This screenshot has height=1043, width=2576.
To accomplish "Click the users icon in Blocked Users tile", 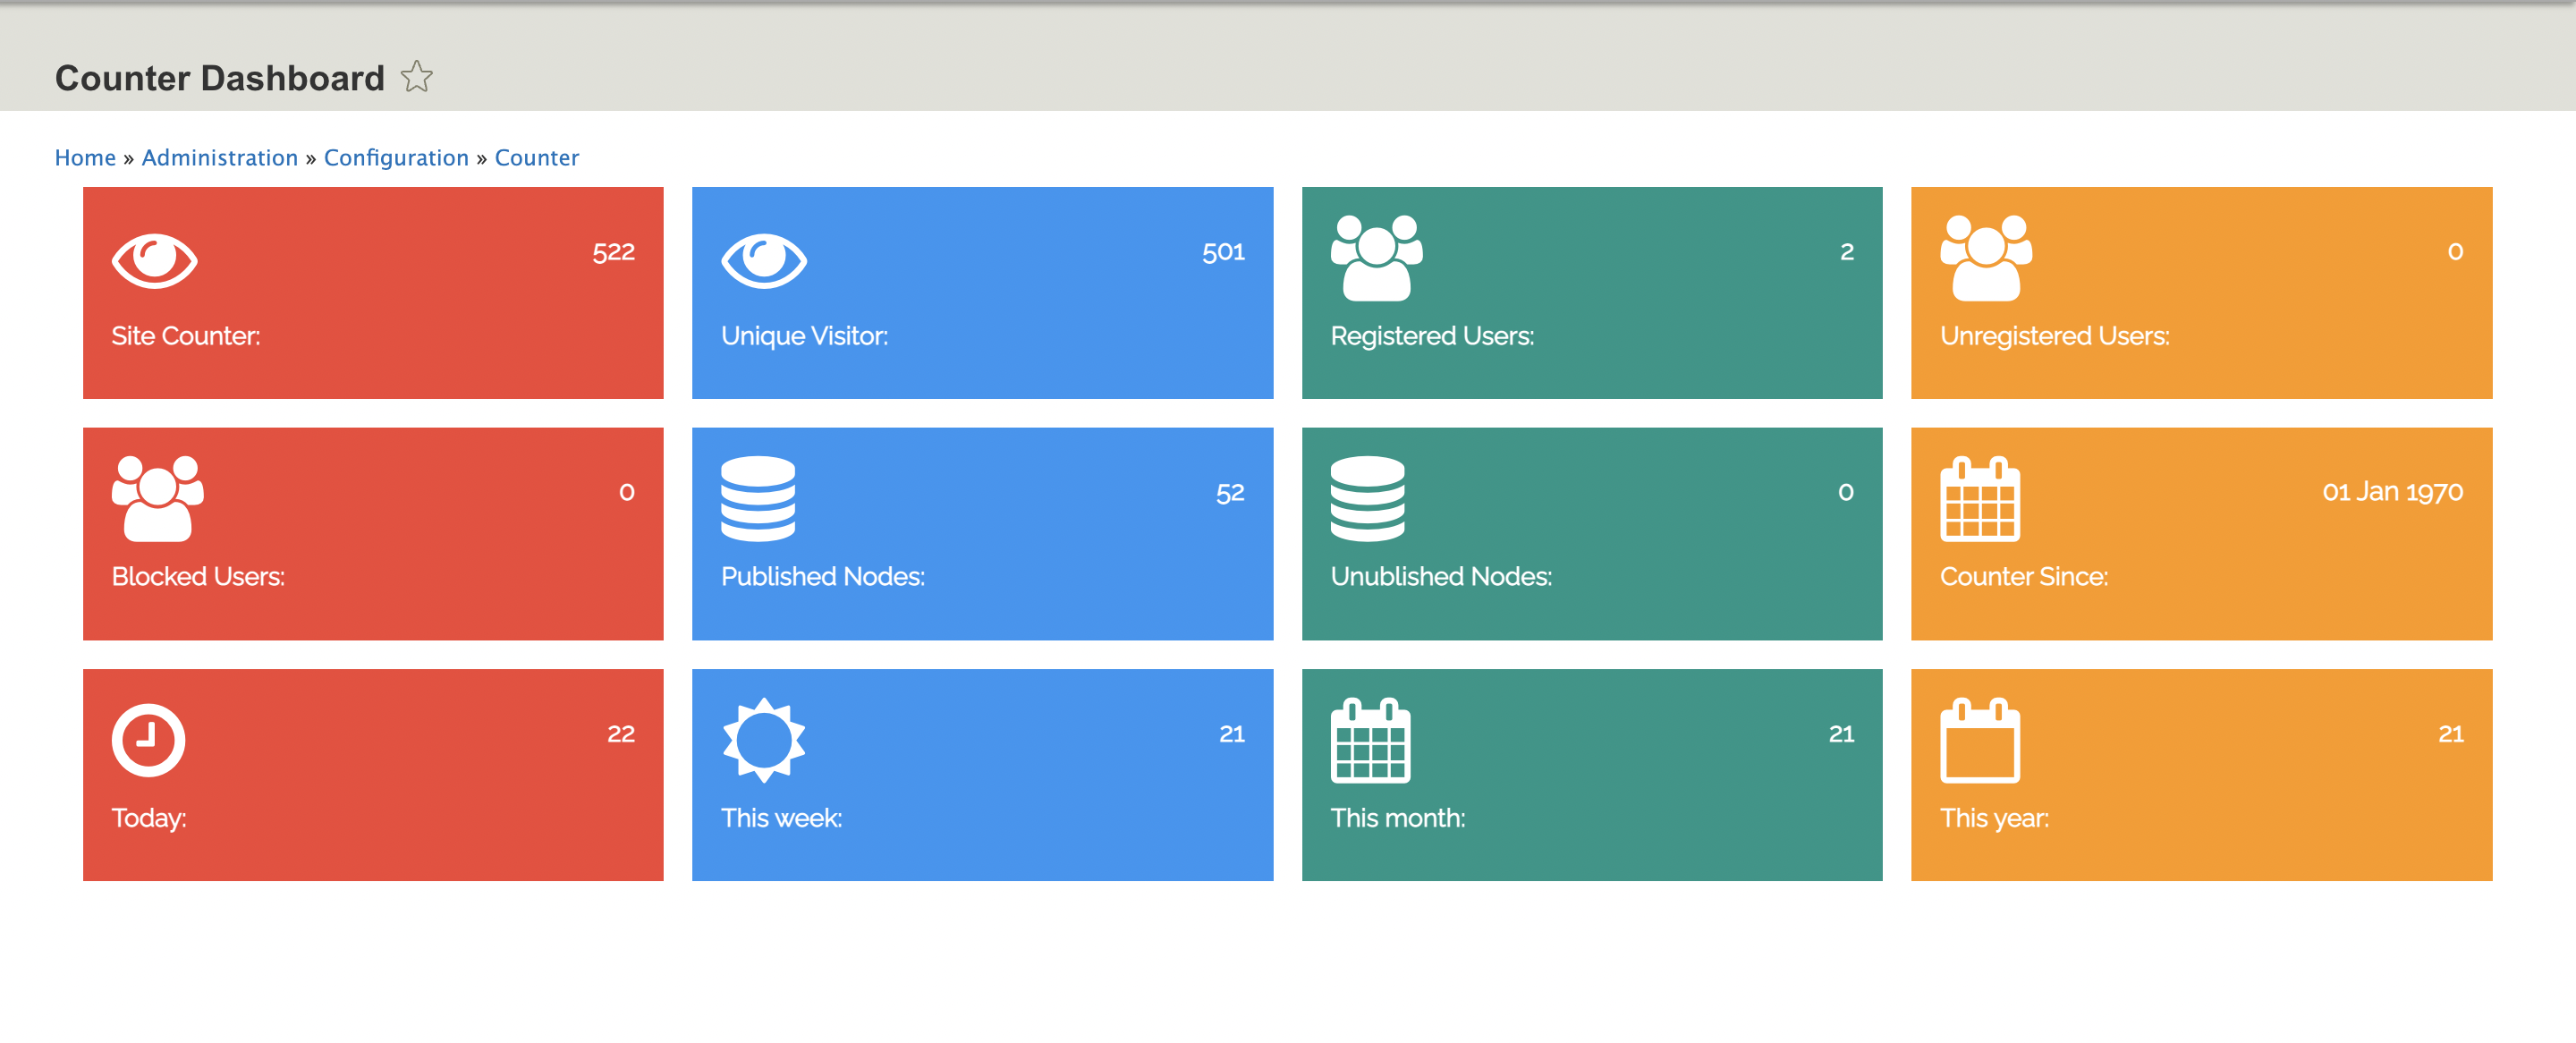I will click(x=157, y=499).
